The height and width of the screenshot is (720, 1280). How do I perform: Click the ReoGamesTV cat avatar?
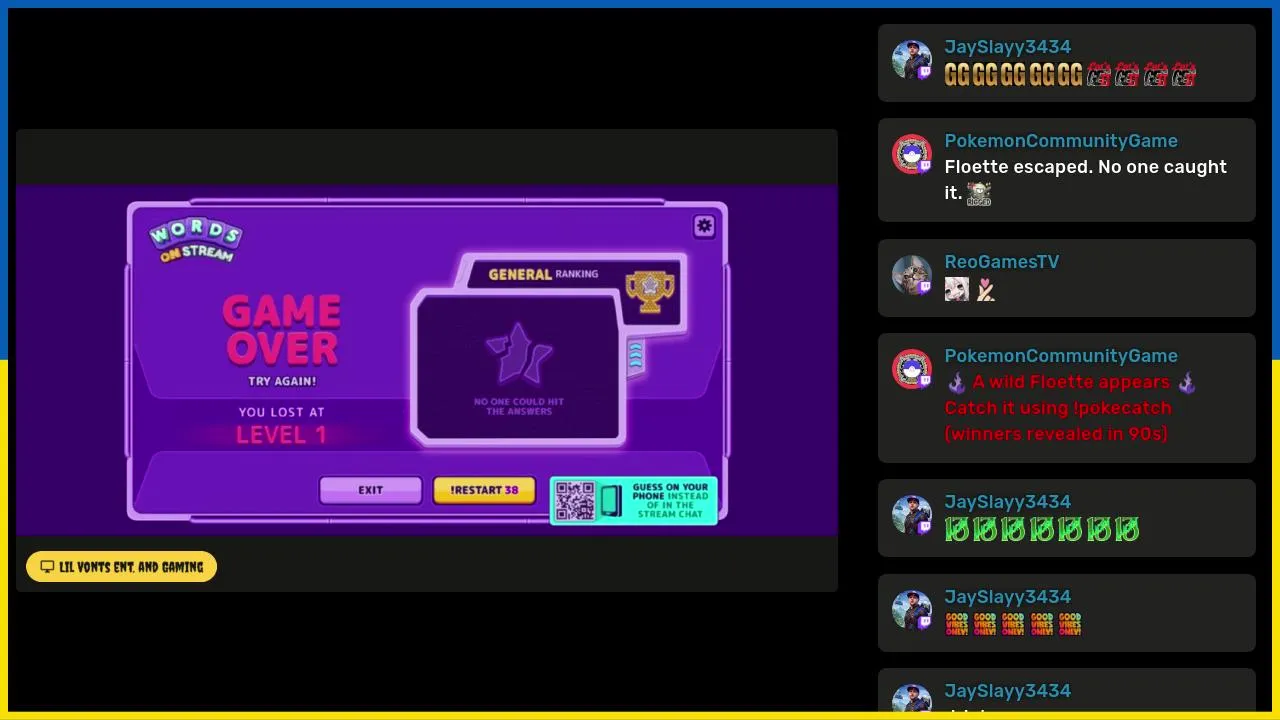(x=911, y=275)
